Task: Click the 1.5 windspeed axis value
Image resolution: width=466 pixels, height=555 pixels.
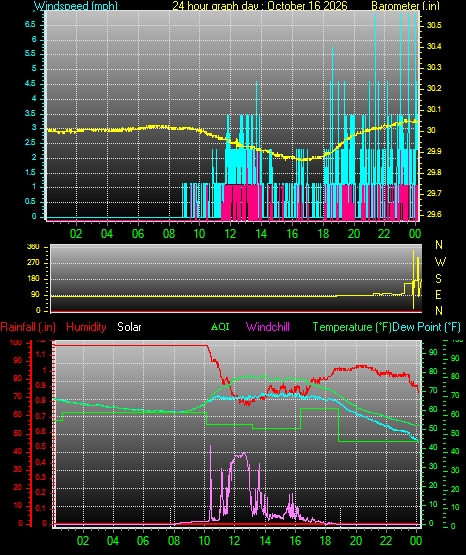Action: [x=30, y=172]
